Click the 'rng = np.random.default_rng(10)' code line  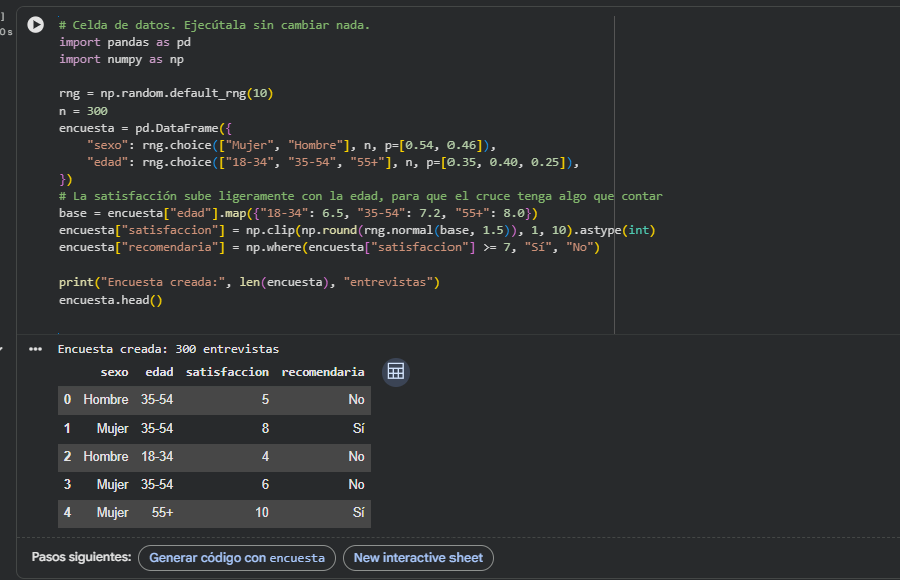pos(166,94)
